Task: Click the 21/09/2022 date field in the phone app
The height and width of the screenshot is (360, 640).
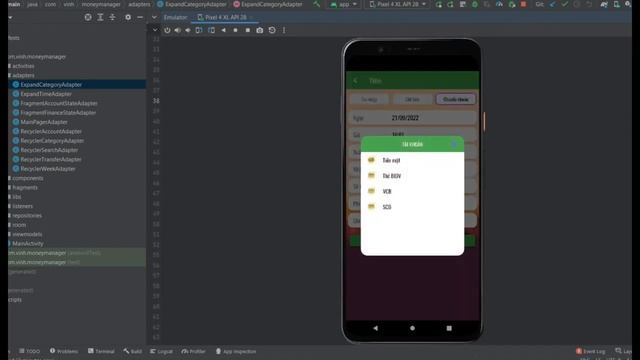Action: pyautogui.click(x=412, y=118)
